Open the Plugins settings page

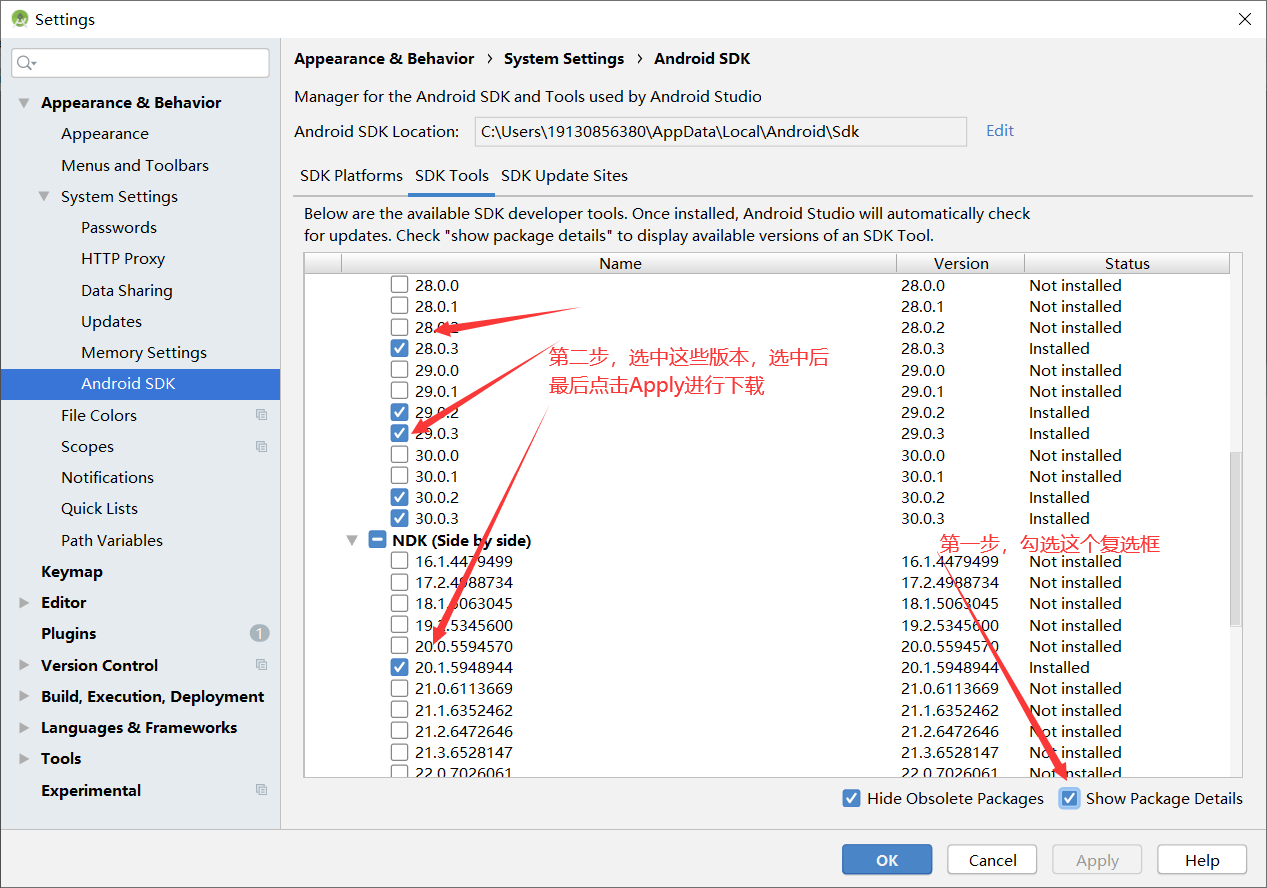coord(68,633)
